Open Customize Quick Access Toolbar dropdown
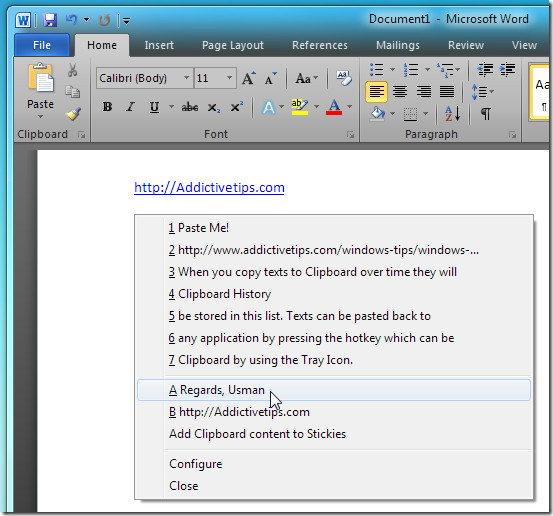The height and width of the screenshot is (516, 553). coord(127,21)
